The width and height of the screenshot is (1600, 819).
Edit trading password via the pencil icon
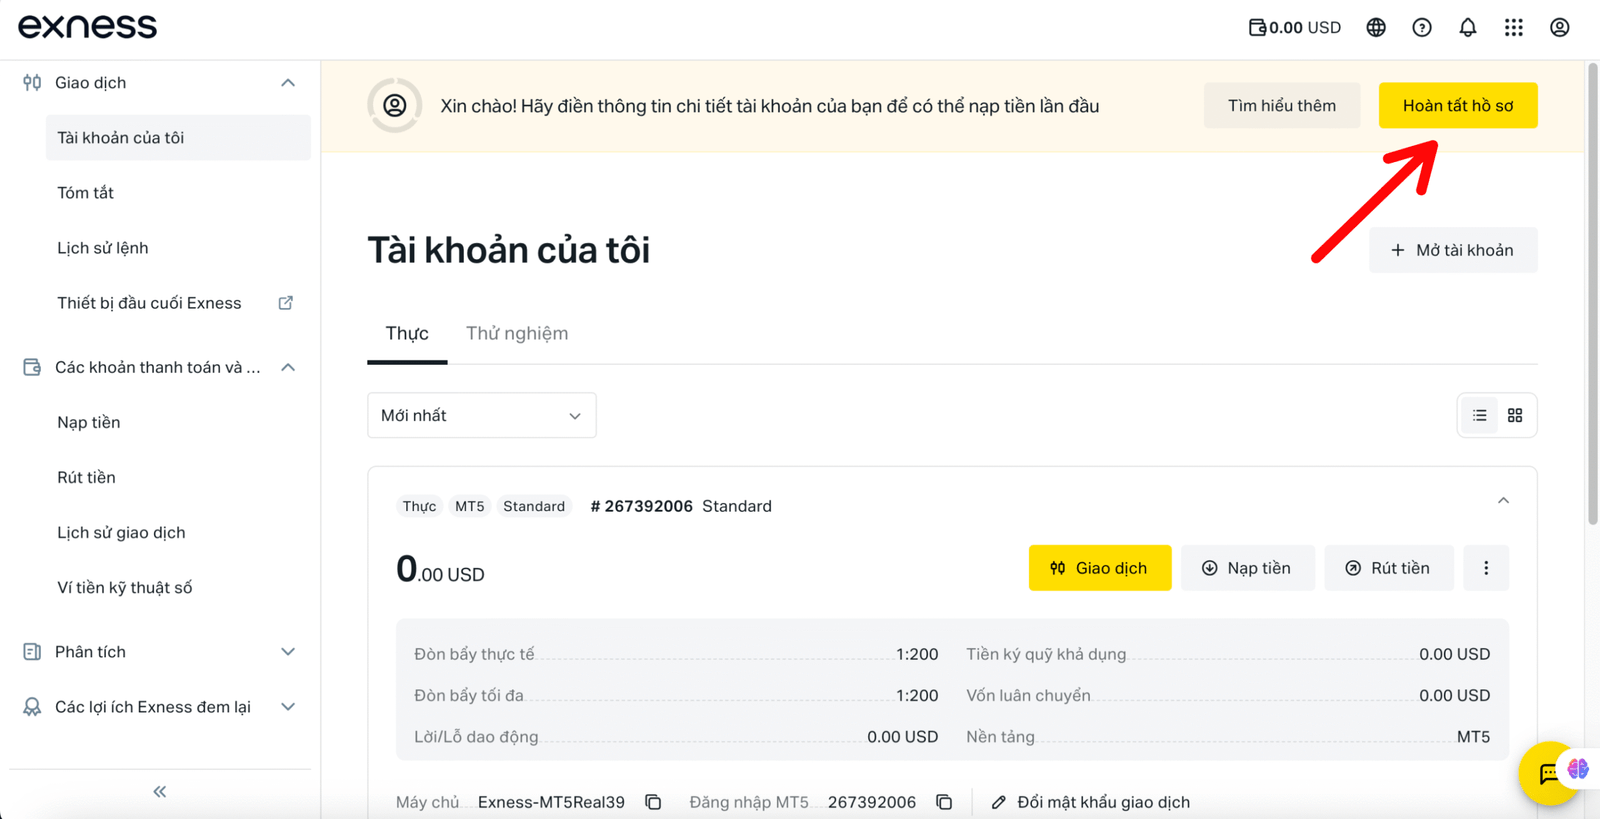click(998, 801)
